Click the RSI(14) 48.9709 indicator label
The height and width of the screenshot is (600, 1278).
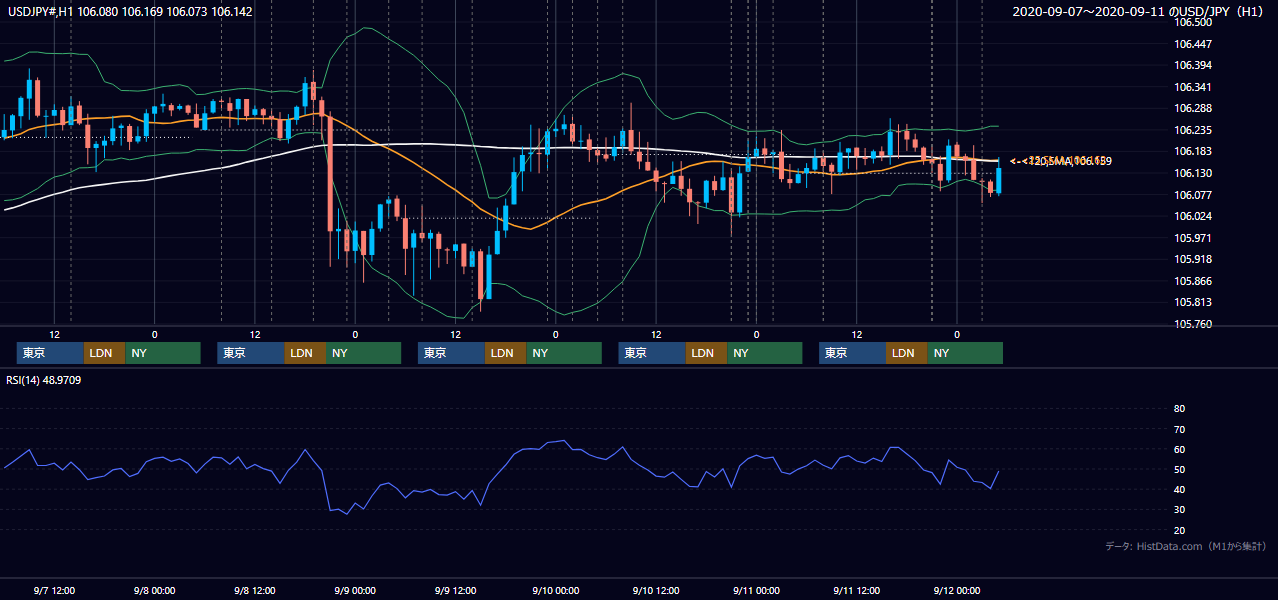43,380
